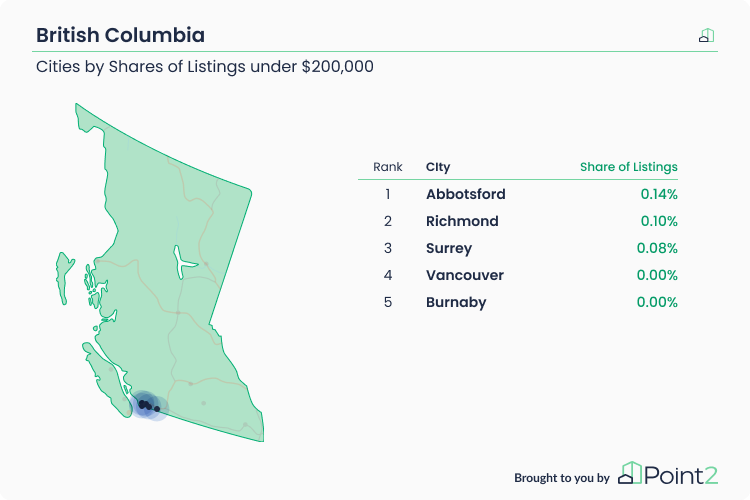Click the Brought to you by text
This screenshot has width=750, height=500.
coord(562,478)
